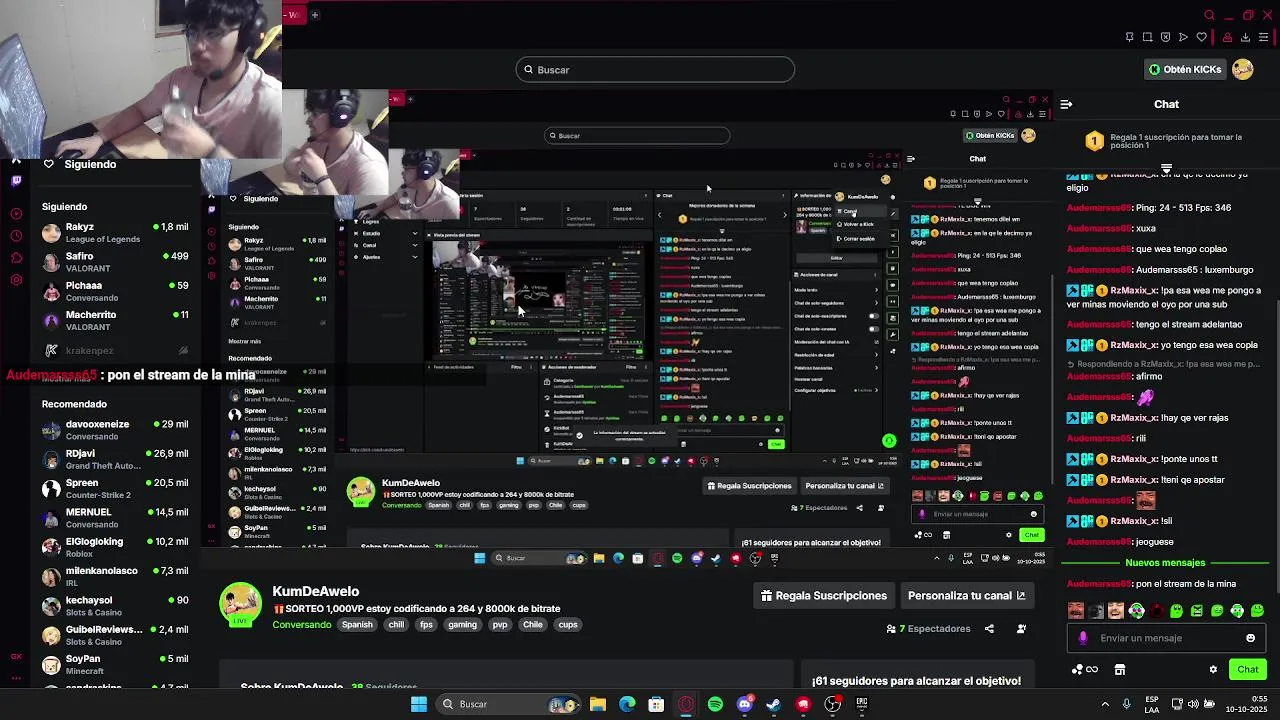Open recommended channel Spreen
This screenshot has width=1280, height=720.
(x=115, y=488)
